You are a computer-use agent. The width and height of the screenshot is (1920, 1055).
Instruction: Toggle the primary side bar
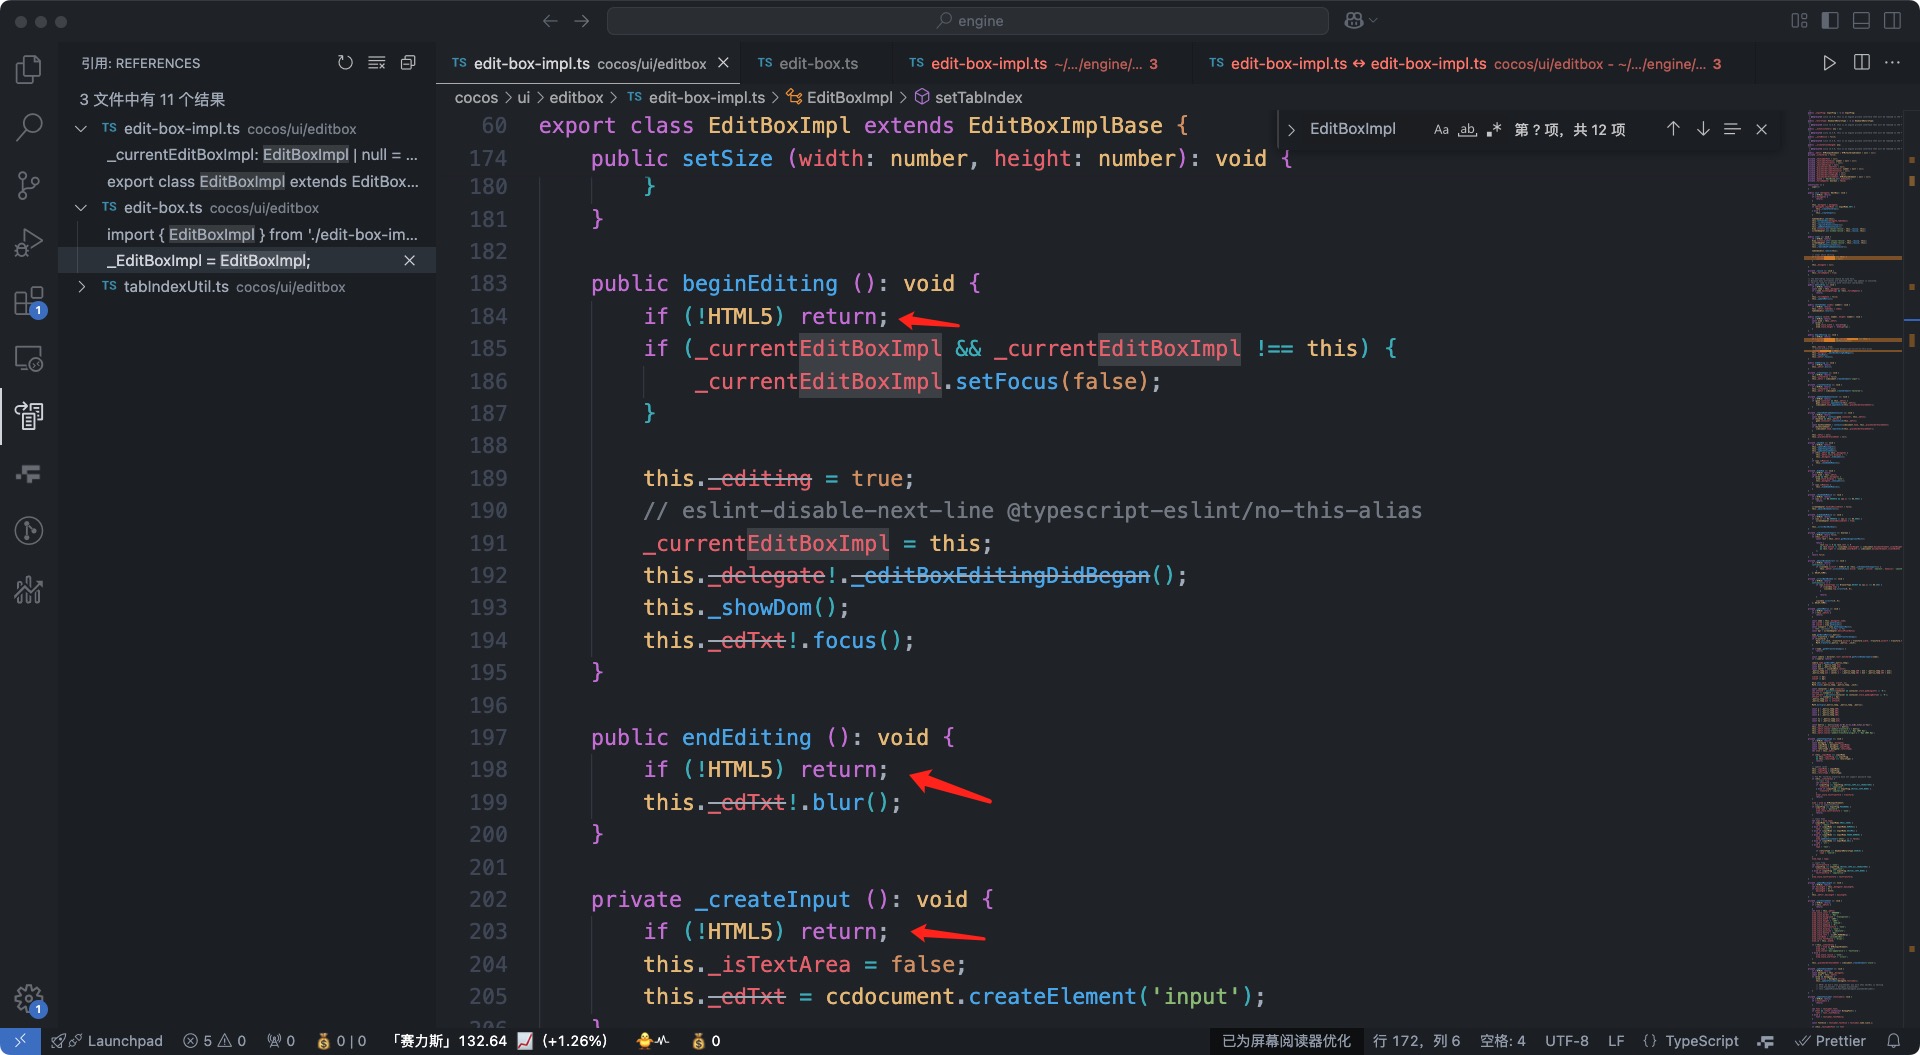1830,21
